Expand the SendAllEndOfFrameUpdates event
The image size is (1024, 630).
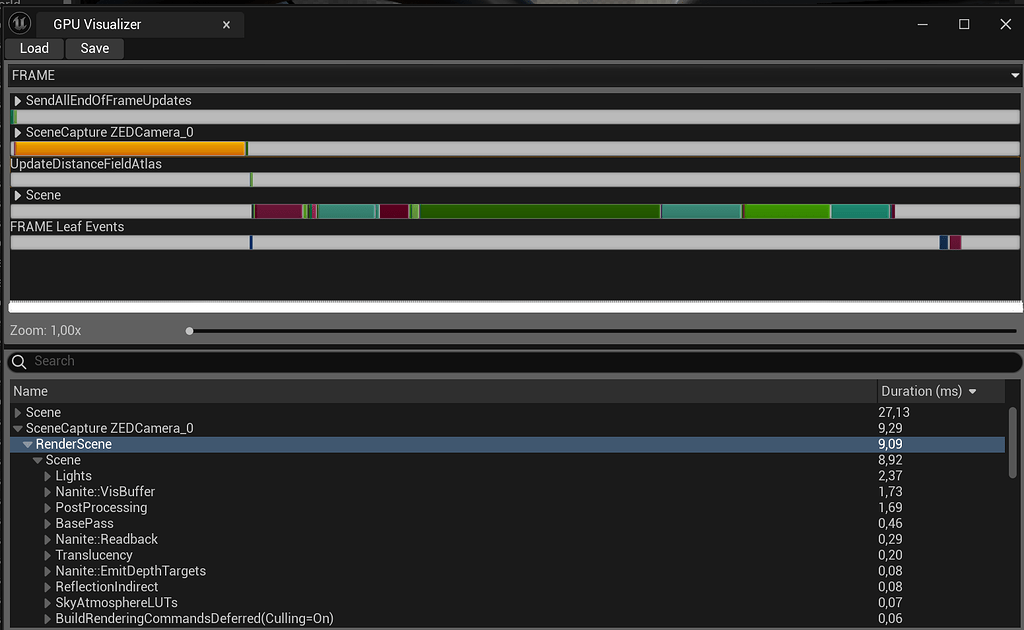pos(16,100)
